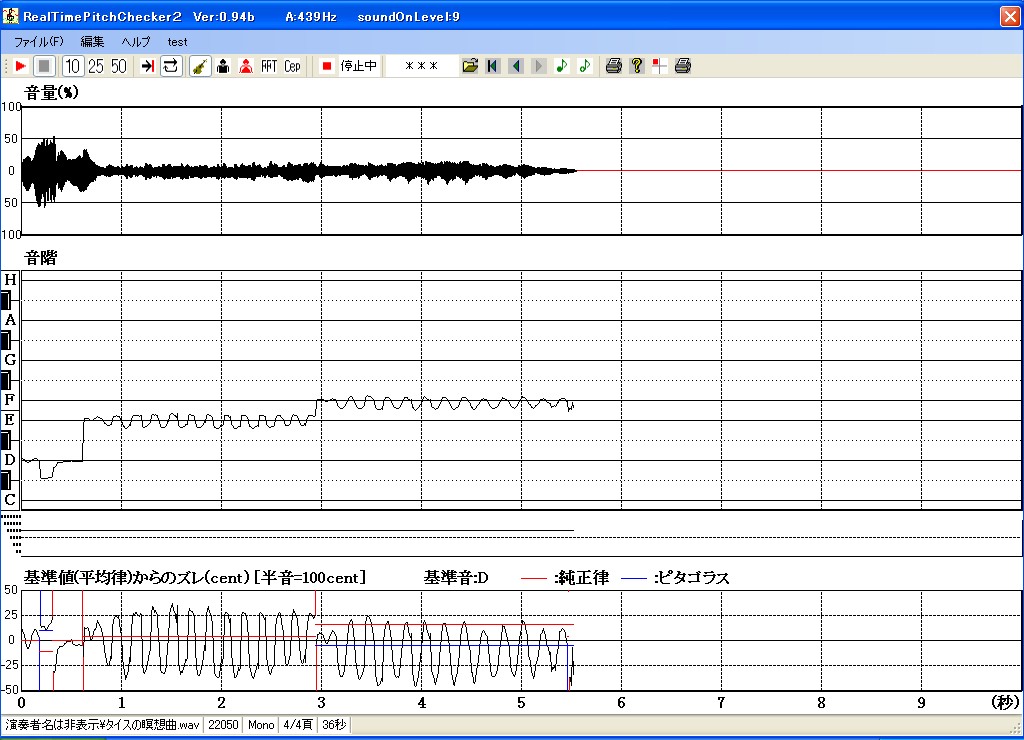Click the black piano key between D and C
The height and width of the screenshot is (740, 1024).
click(x=6, y=481)
